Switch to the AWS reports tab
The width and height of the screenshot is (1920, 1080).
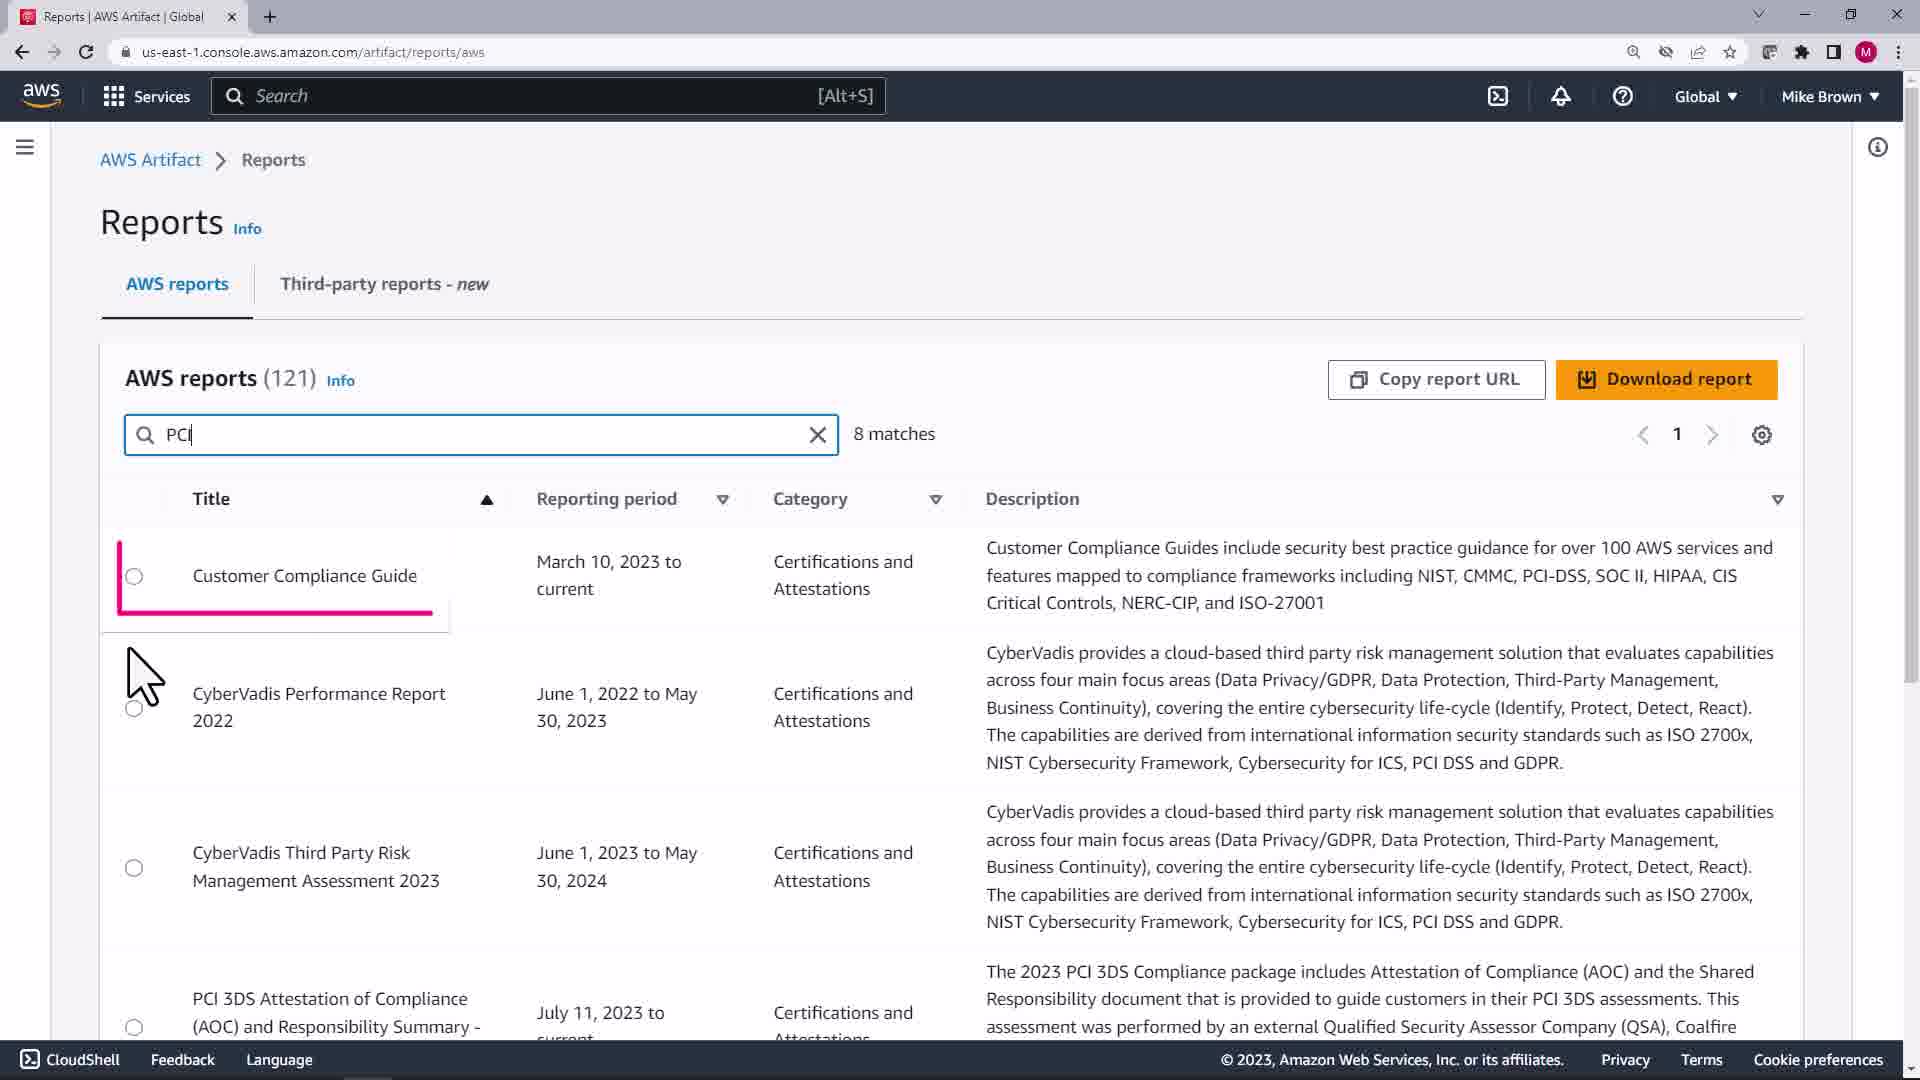(x=177, y=284)
